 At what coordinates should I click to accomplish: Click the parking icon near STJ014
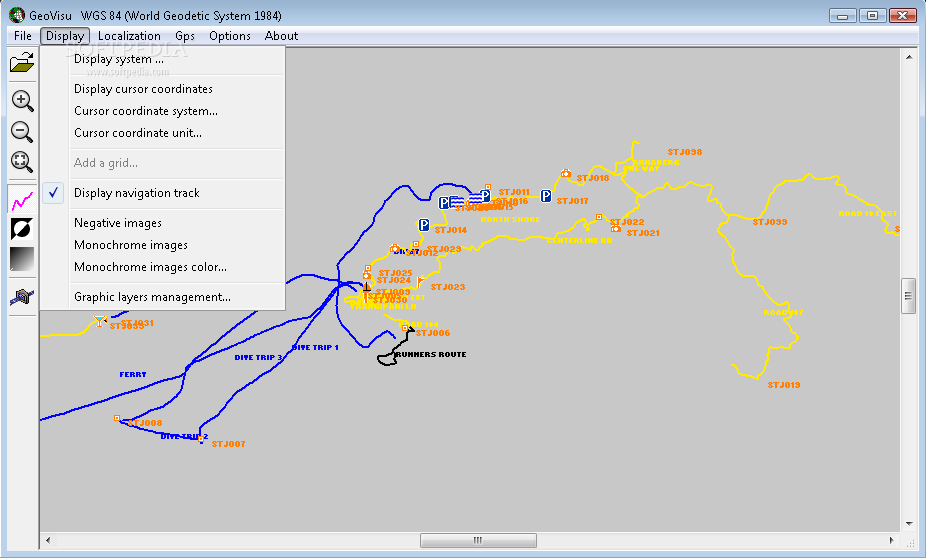coord(423,225)
